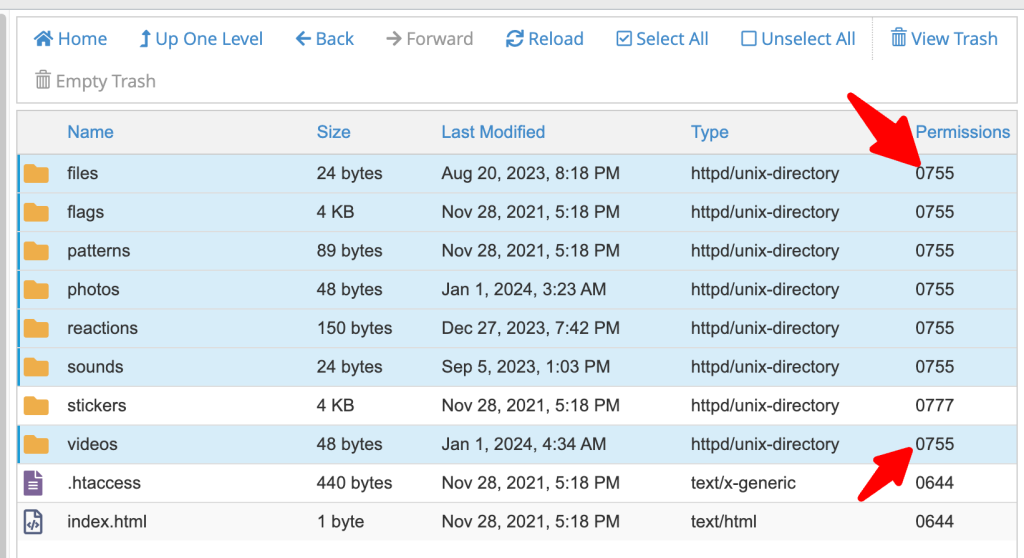Select the files folder name
The image size is (1024, 558).
(x=82, y=173)
